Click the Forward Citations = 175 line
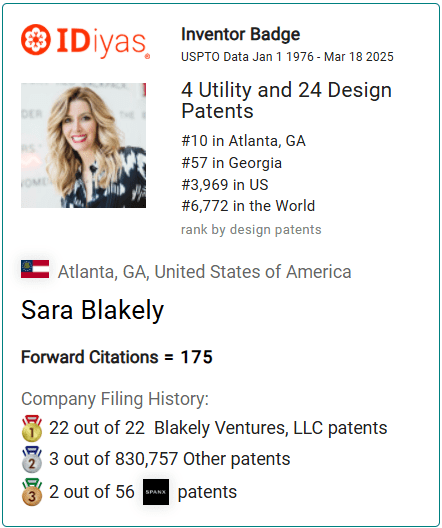This screenshot has width=442, height=528. click(117, 357)
